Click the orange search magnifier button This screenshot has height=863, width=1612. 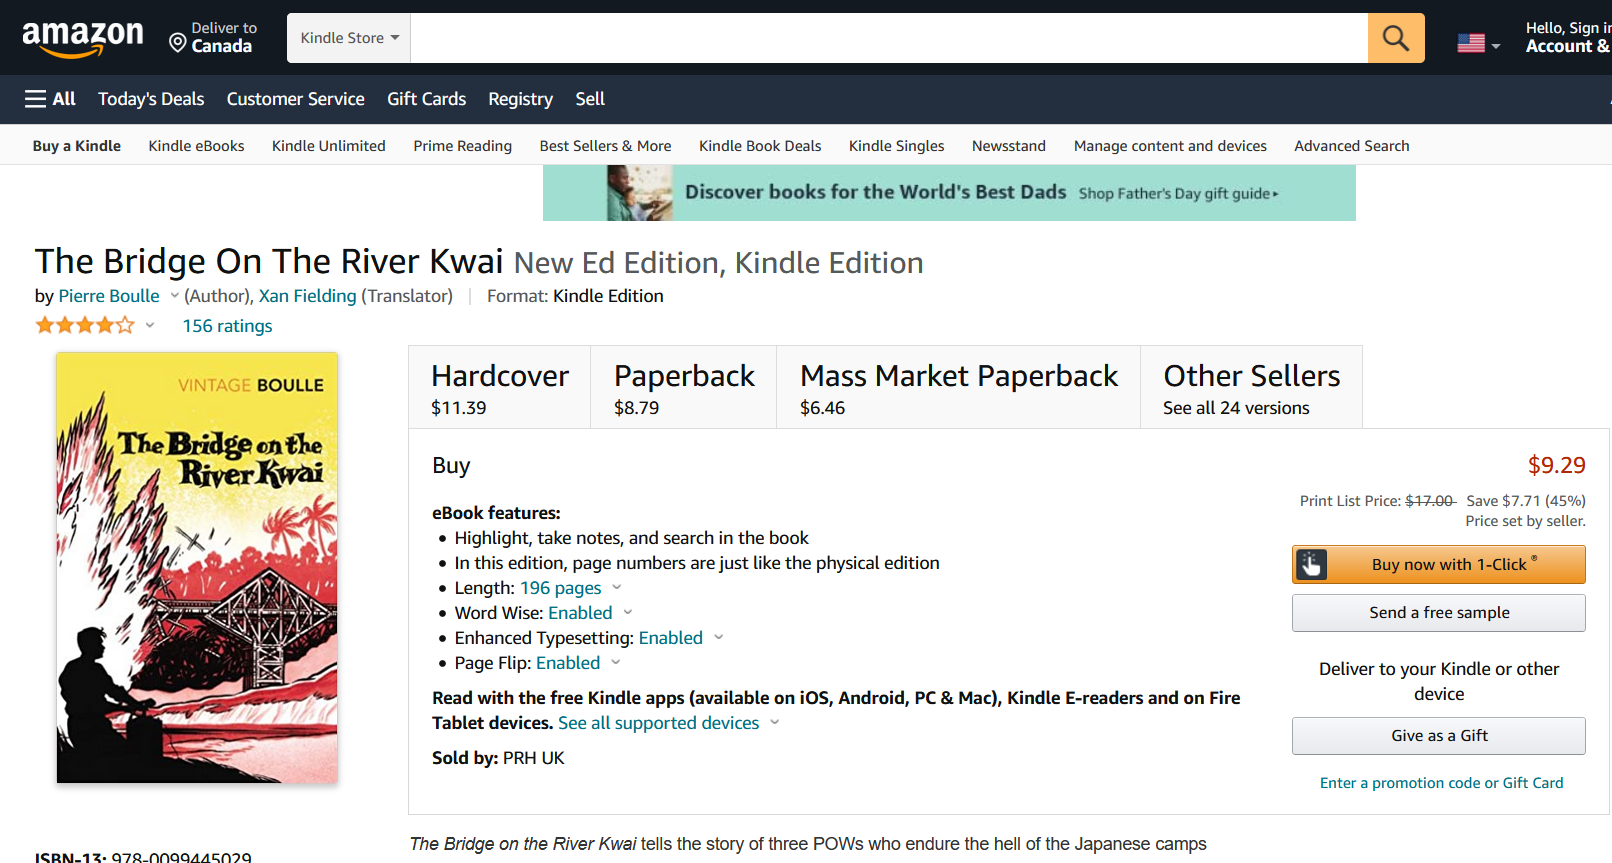tap(1395, 38)
